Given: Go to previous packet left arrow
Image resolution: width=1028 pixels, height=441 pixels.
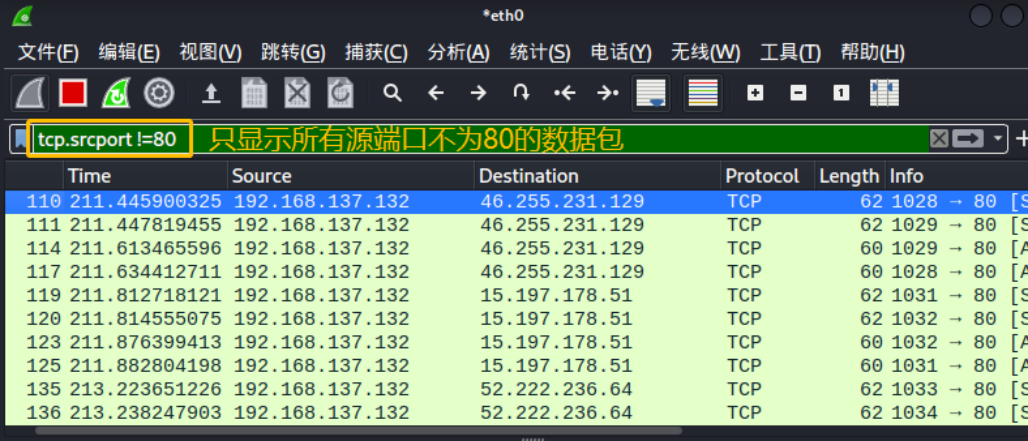Looking at the screenshot, I should [435, 93].
